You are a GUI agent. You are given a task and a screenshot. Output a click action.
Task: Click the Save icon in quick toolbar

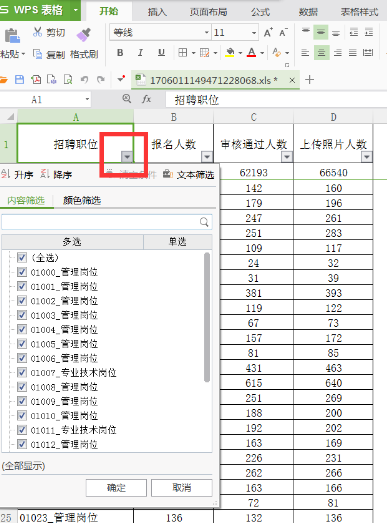[x=20, y=80]
